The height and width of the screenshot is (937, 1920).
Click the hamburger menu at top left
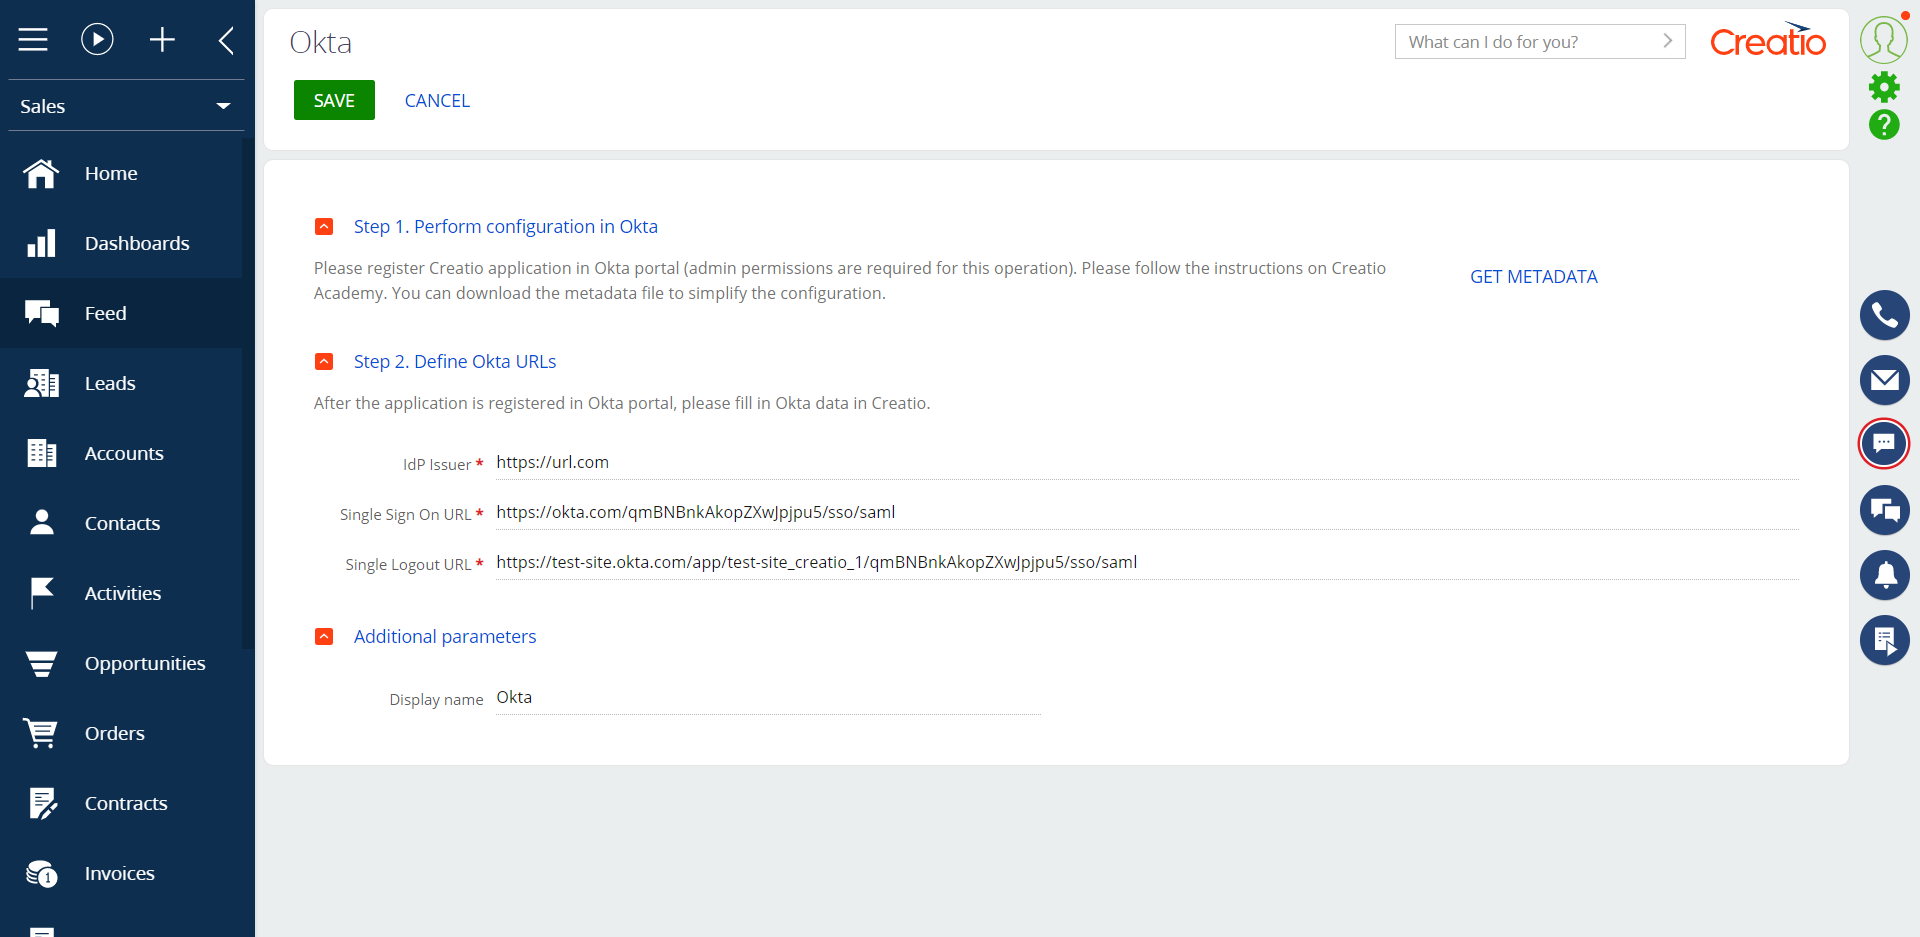coord(33,40)
